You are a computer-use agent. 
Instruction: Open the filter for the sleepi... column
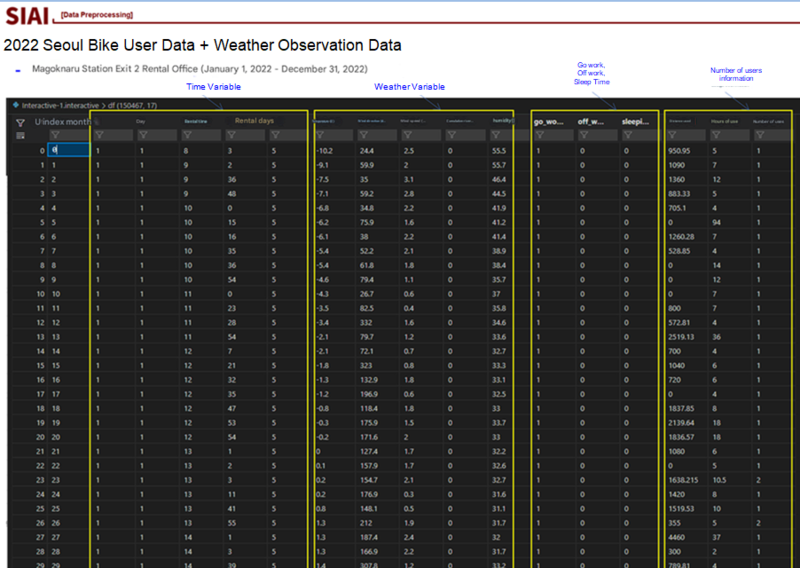(627, 135)
